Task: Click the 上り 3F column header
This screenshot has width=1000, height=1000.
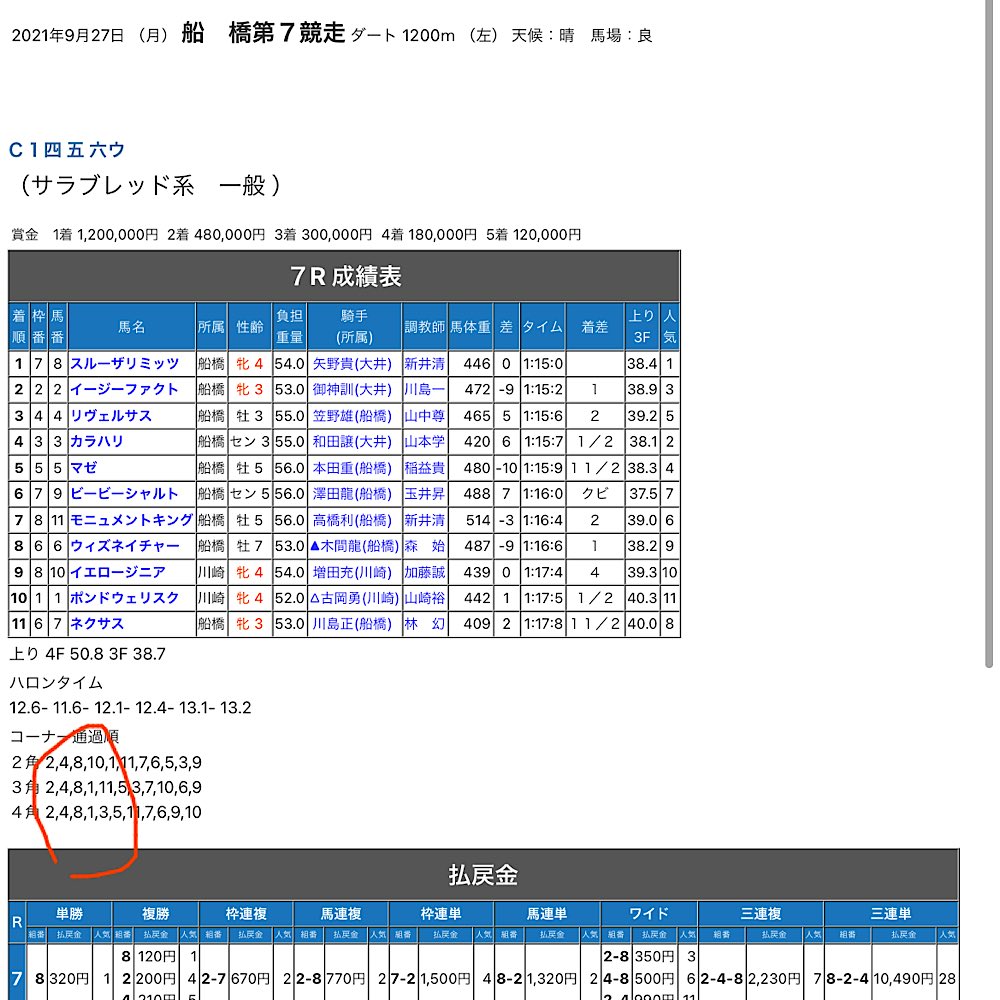Action: tap(642, 327)
